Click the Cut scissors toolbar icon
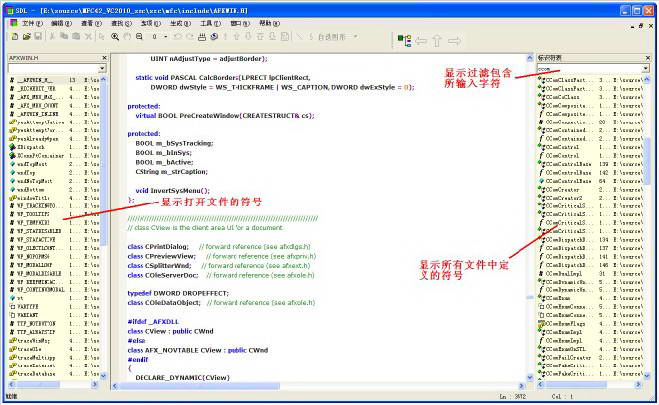 coord(53,37)
